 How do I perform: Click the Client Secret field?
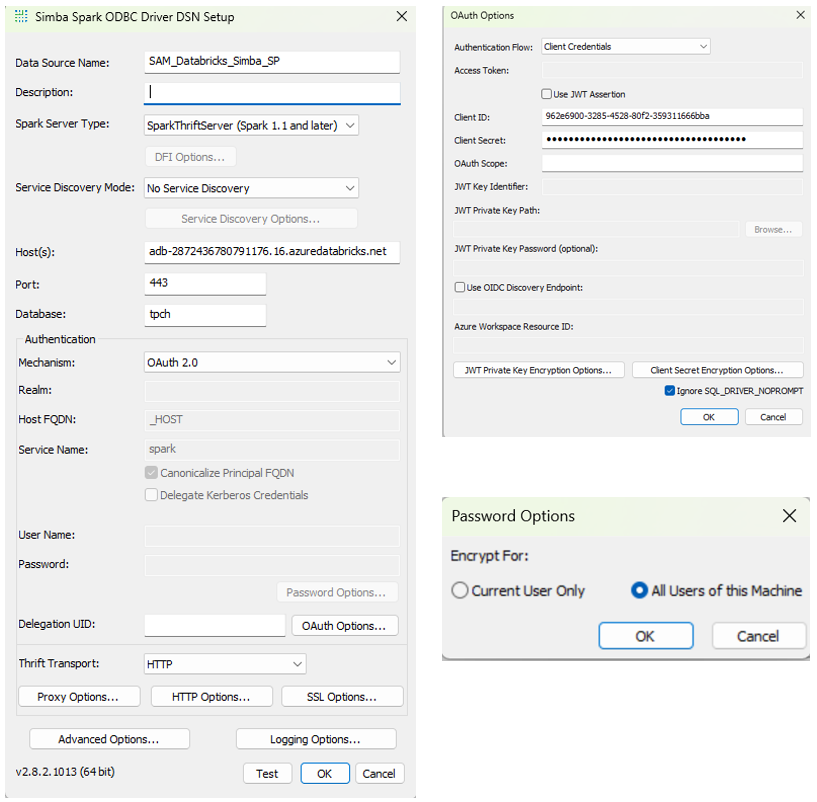click(x=672, y=140)
